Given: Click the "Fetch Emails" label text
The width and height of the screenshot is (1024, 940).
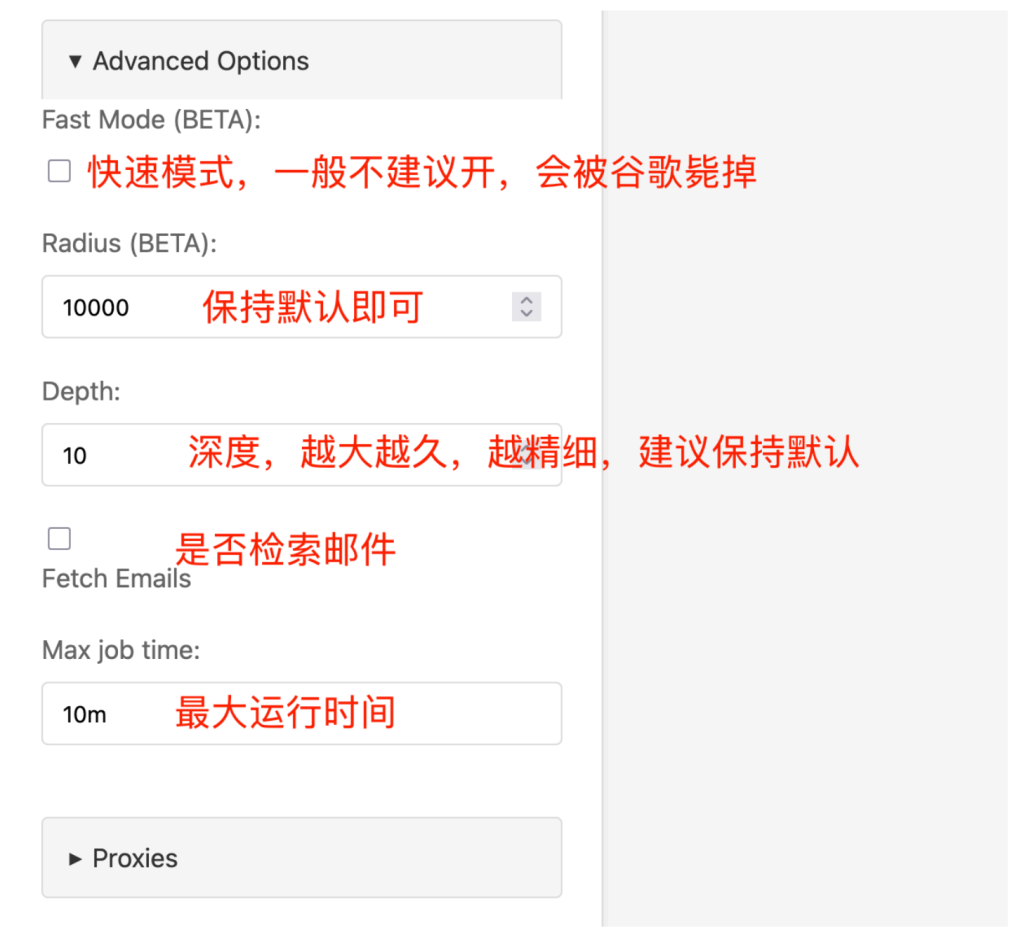Looking at the screenshot, I should (x=116, y=579).
